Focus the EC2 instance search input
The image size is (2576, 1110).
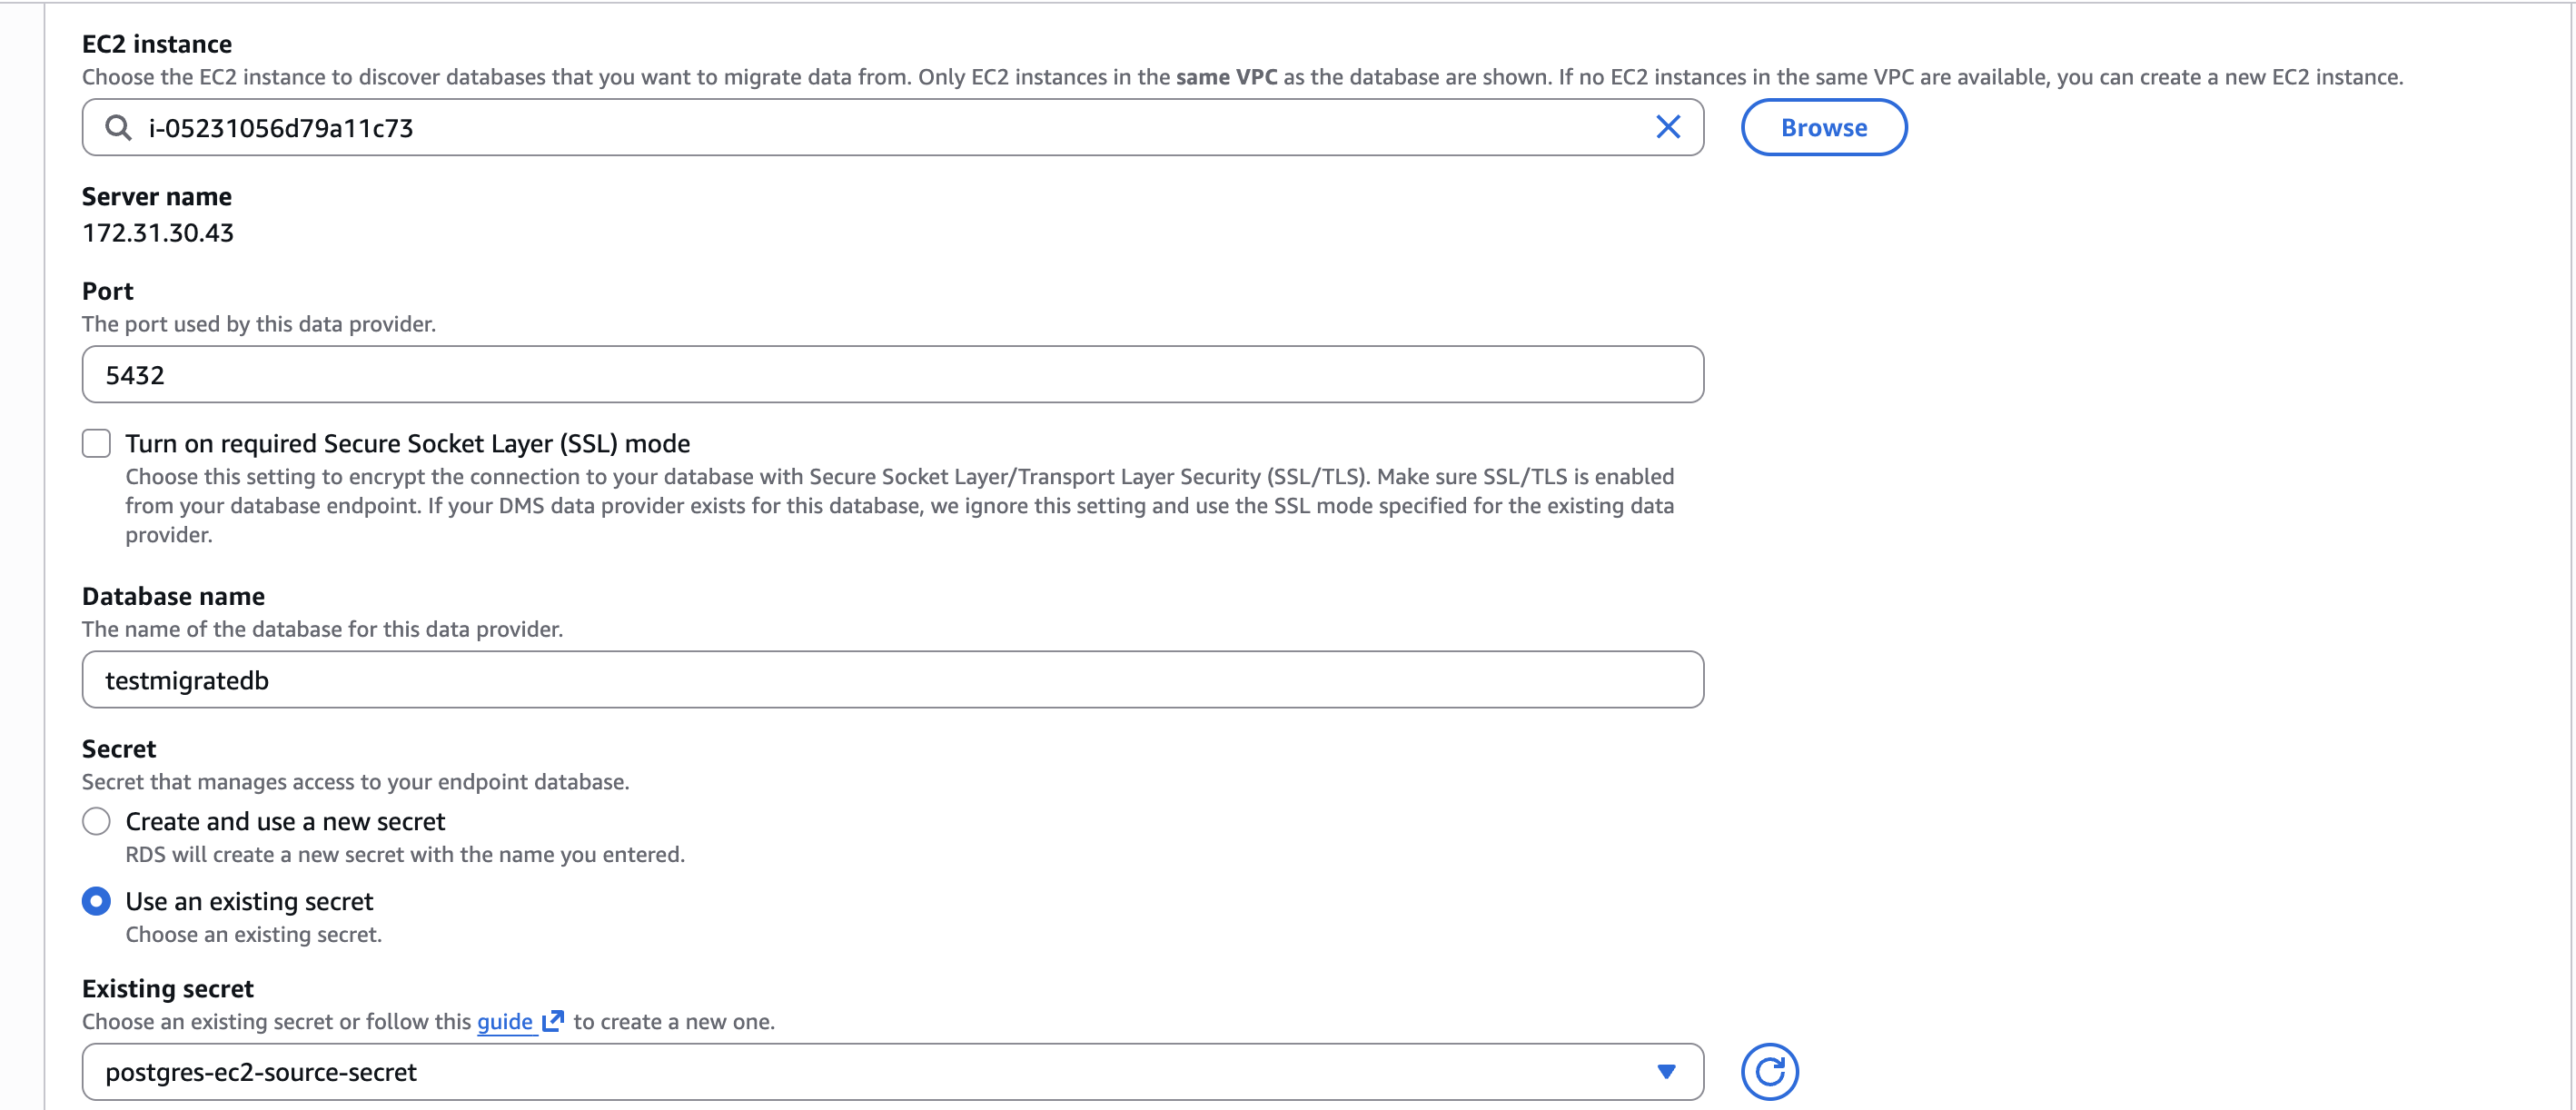point(892,127)
